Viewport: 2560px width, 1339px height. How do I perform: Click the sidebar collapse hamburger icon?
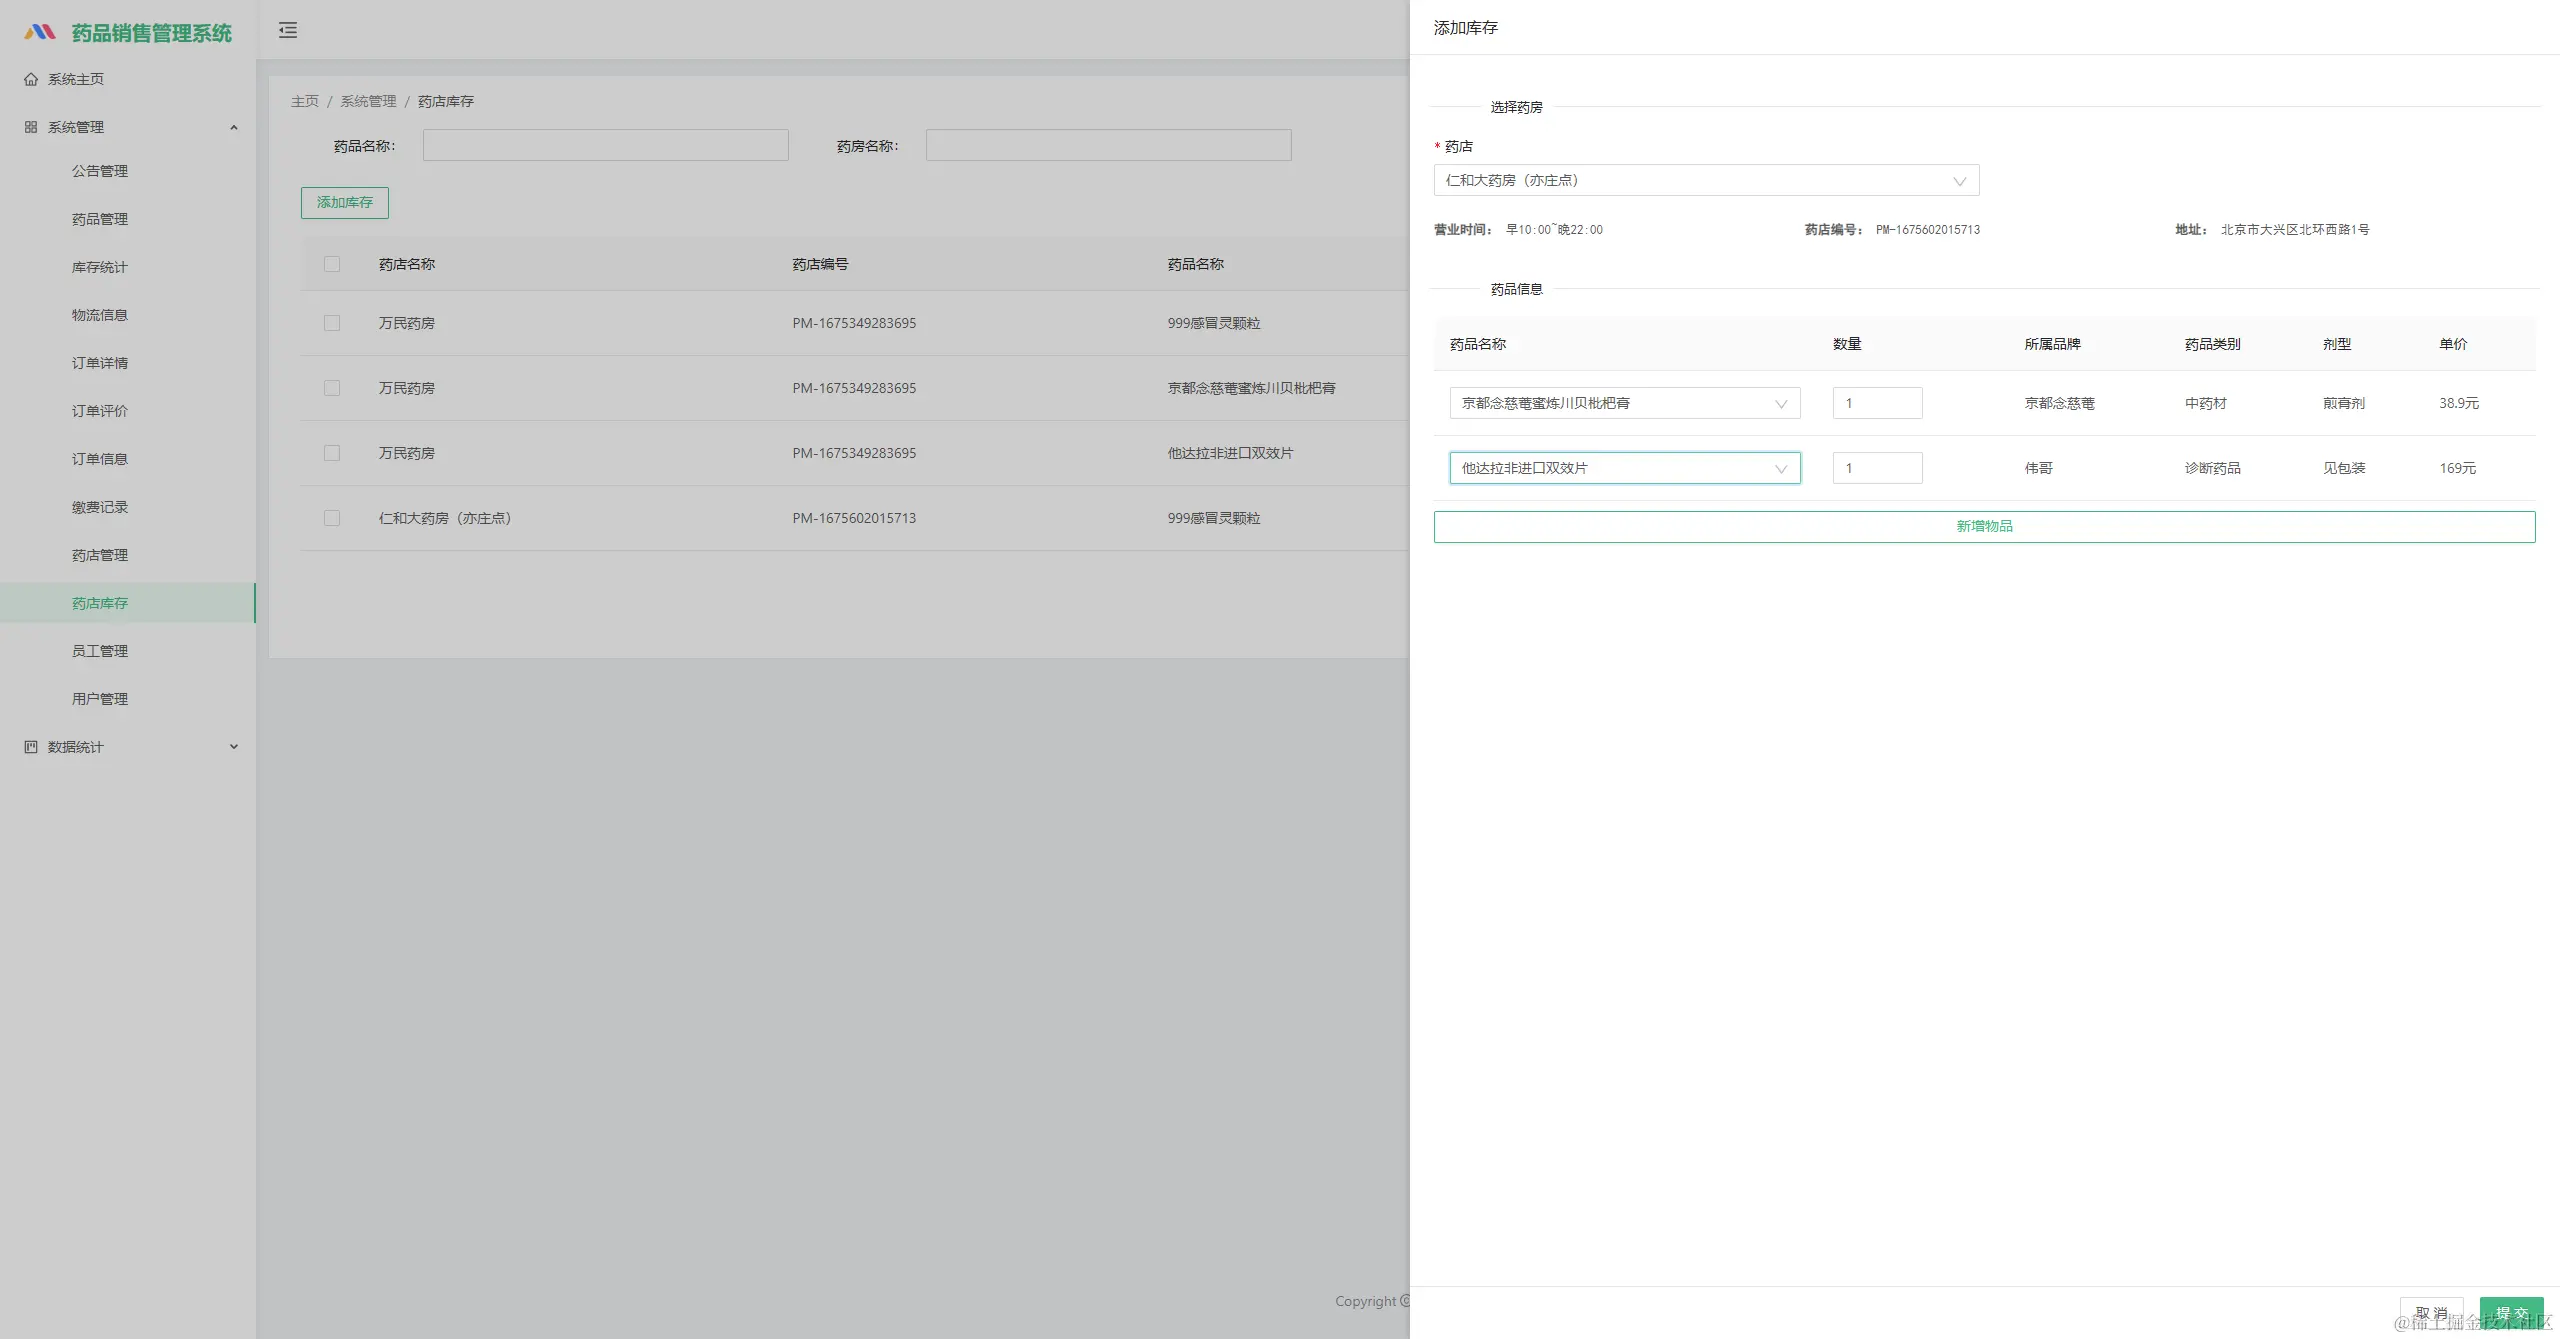coord(288,30)
